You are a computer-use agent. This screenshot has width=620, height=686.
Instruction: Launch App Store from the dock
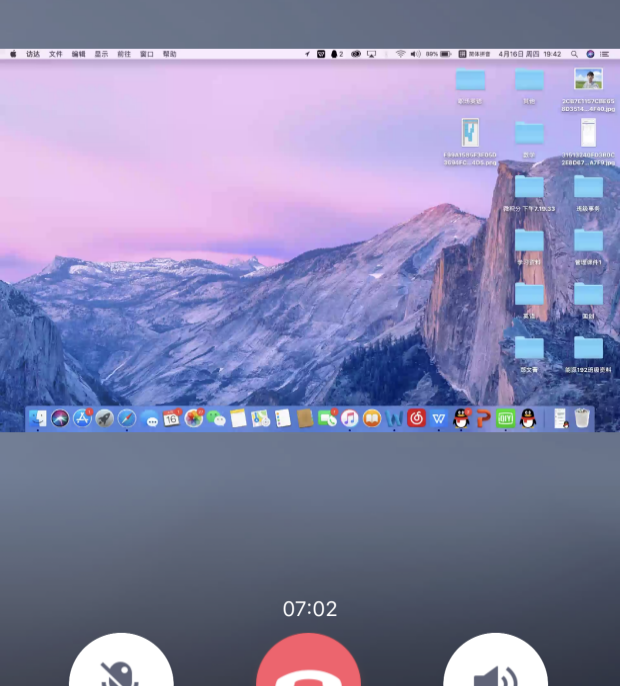(82, 419)
